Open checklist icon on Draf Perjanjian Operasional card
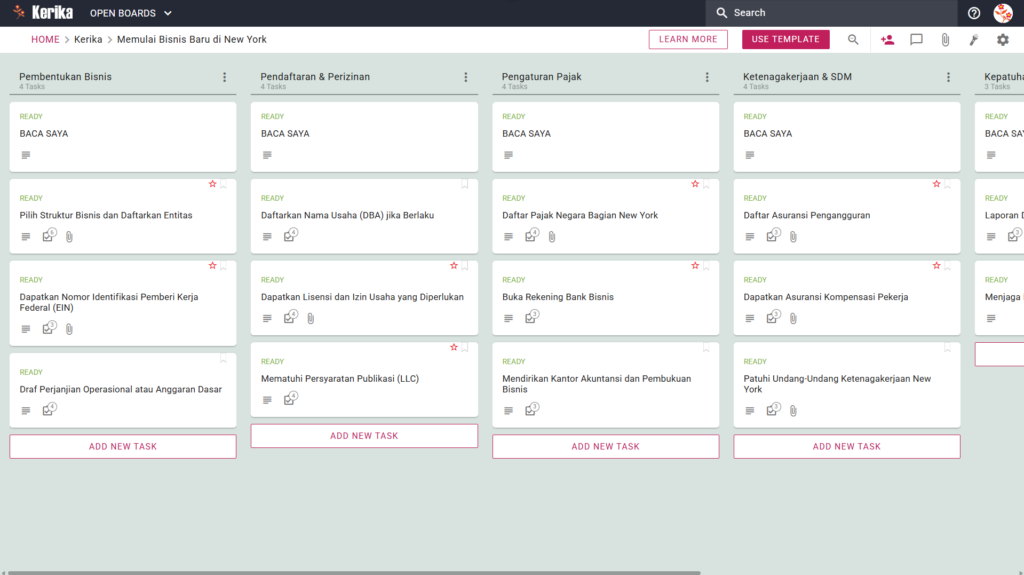This screenshot has width=1024, height=575. [x=49, y=409]
